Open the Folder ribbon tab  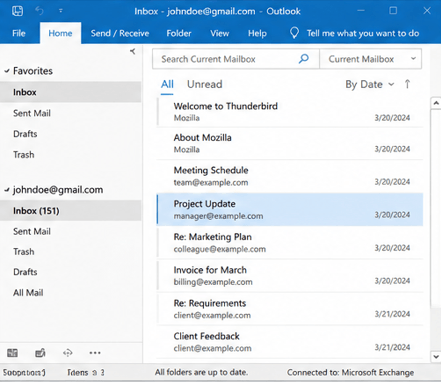pos(179,33)
